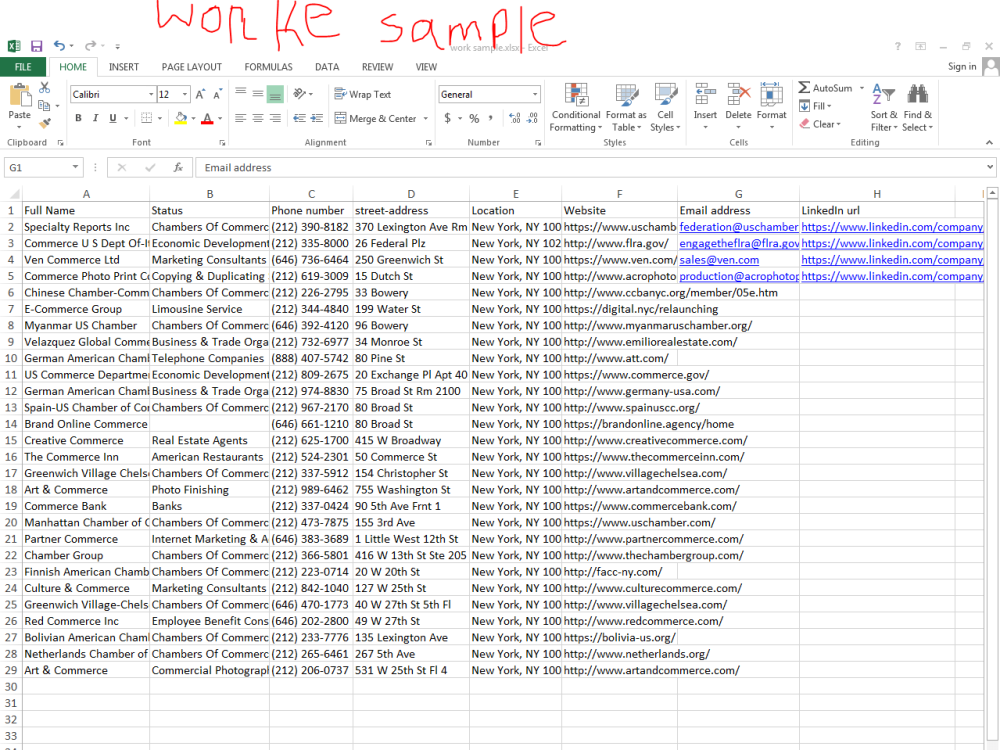Activate the Format Painter brush
This screenshot has height=750, width=1000.
tap(45, 122)
